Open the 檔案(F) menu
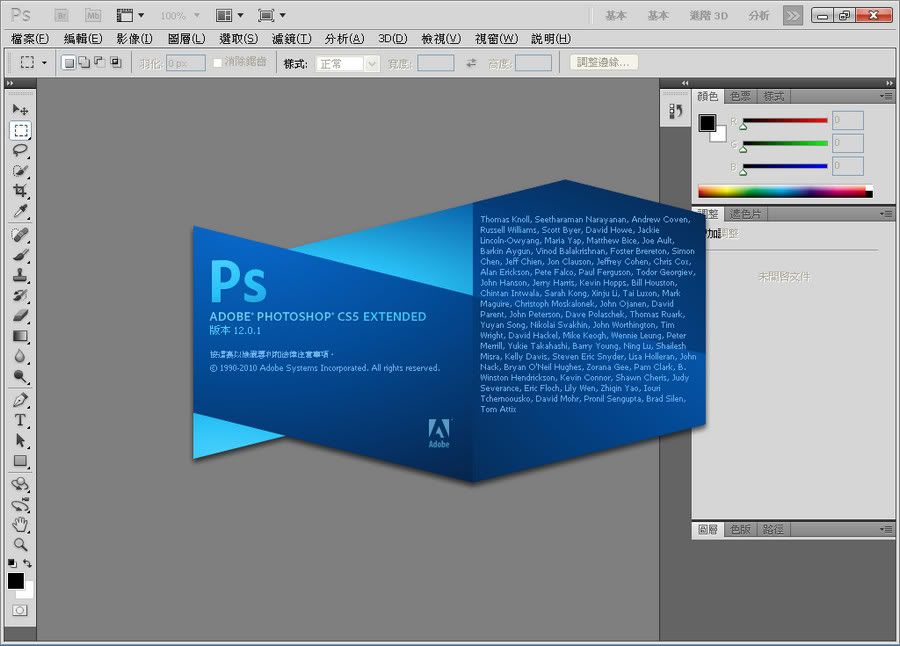The image size is (900, 646). tap(30, 39)
